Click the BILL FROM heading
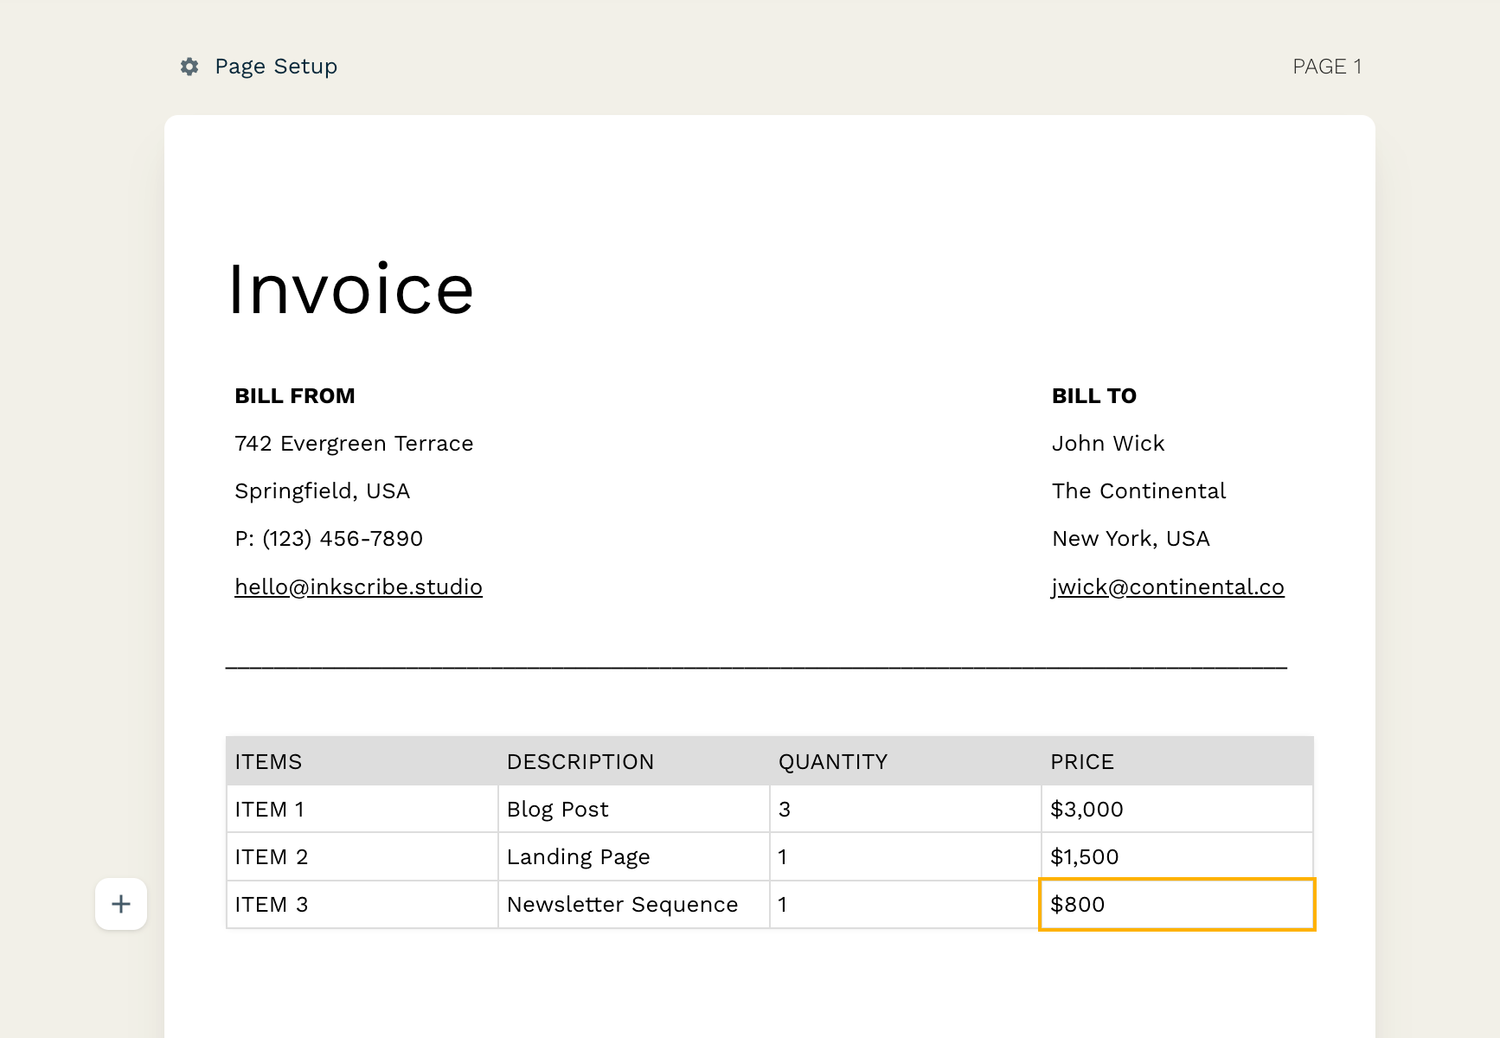This screenshot has width=1500, height=1038. point(294,395)
